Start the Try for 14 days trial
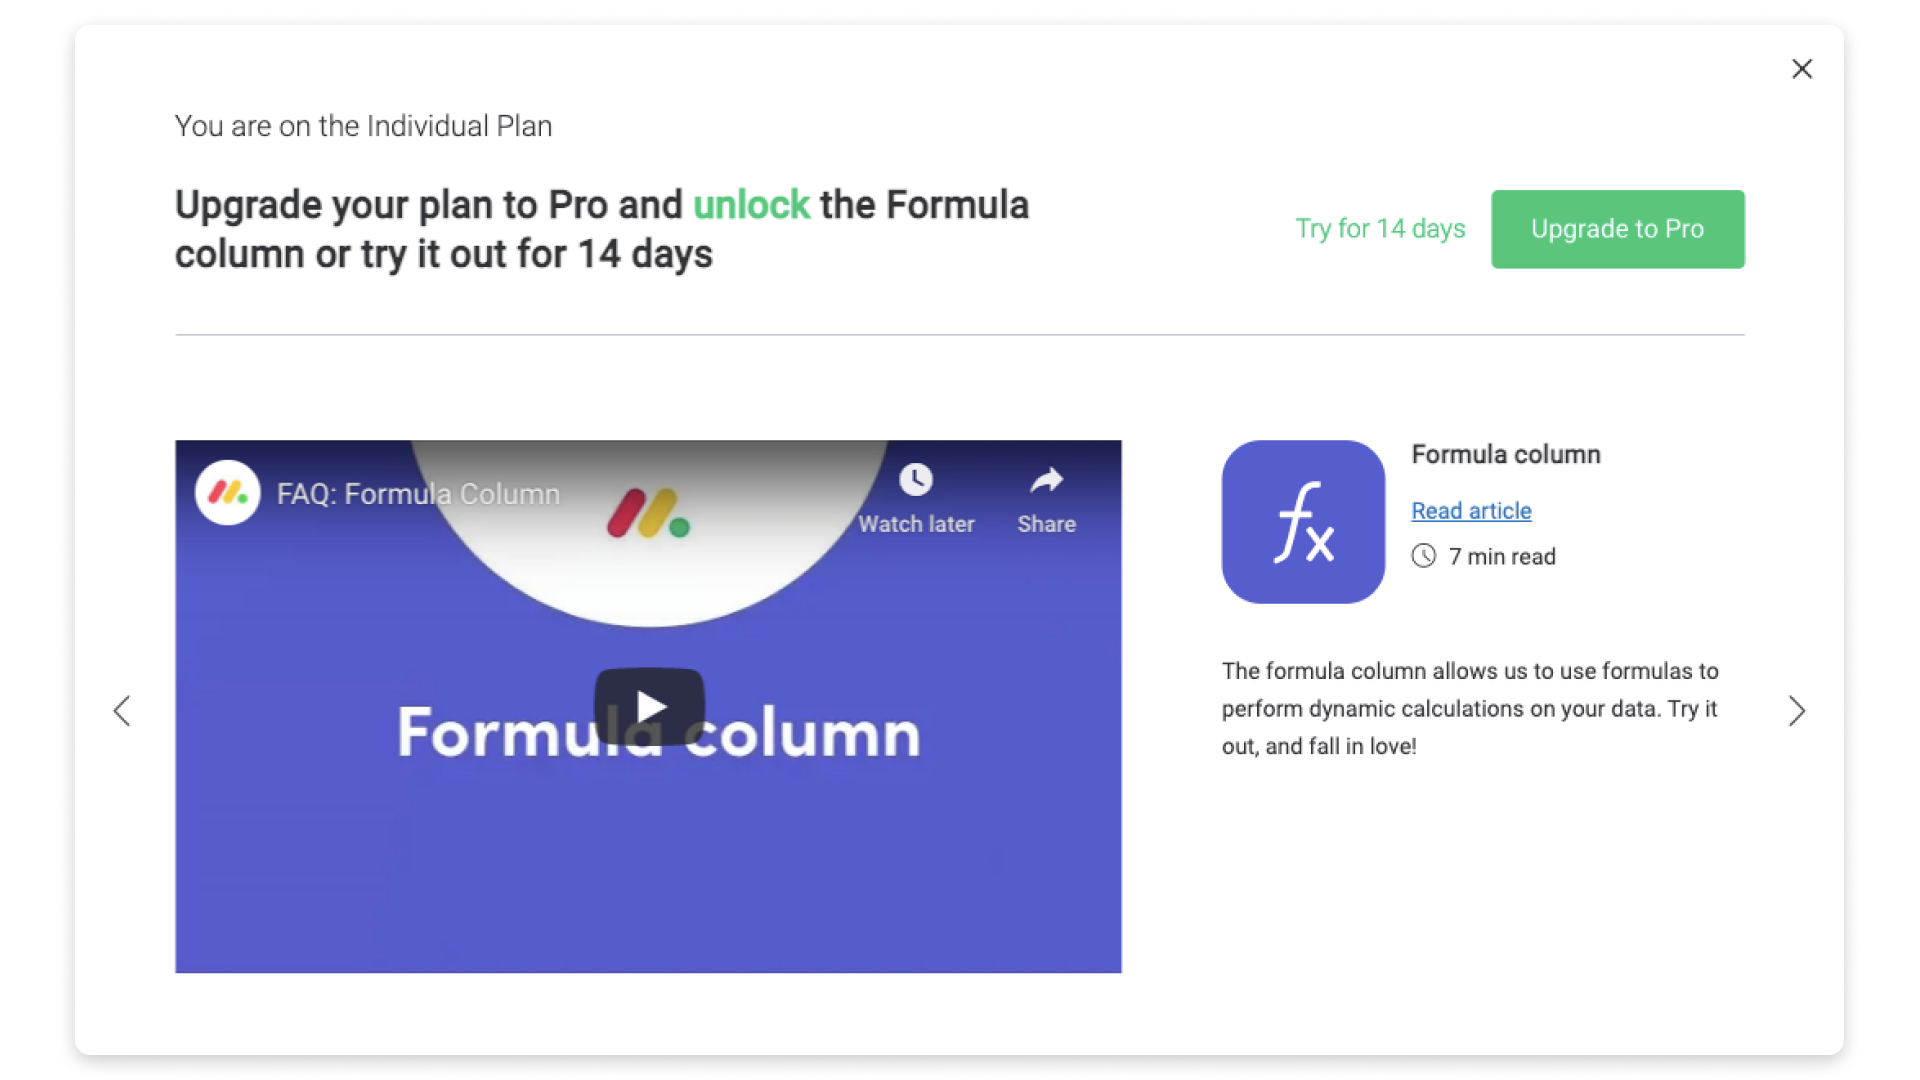Image resolution: width=1920 pixels, height=1080 pixels. tap(1380, 229)
